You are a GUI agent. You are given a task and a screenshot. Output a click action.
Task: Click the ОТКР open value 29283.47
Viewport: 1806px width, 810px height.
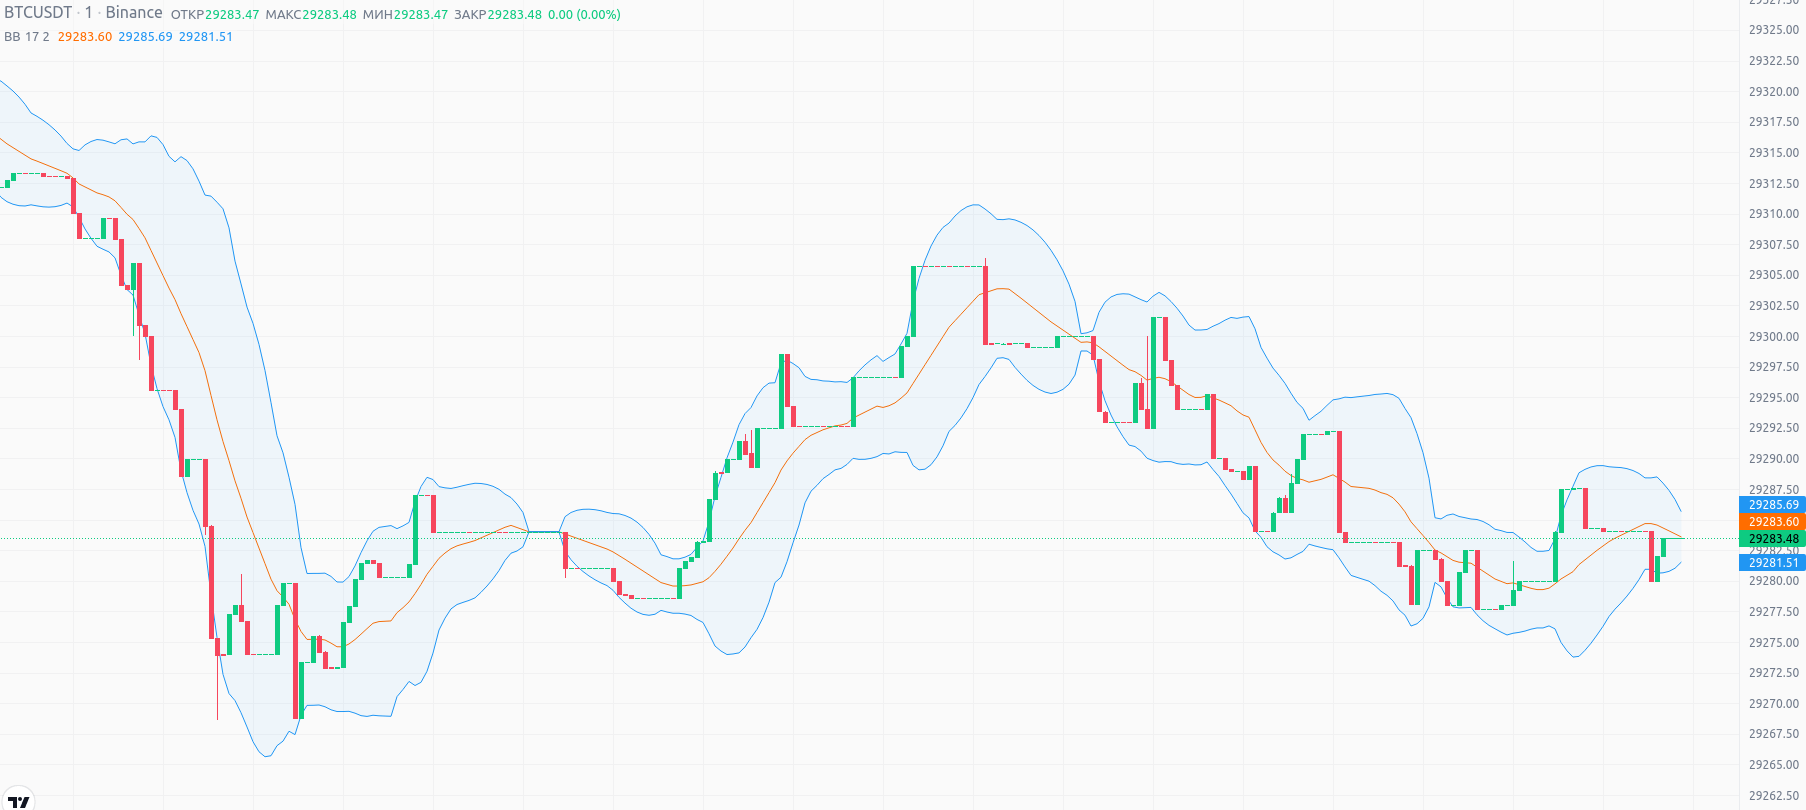(x=232, y=15)
